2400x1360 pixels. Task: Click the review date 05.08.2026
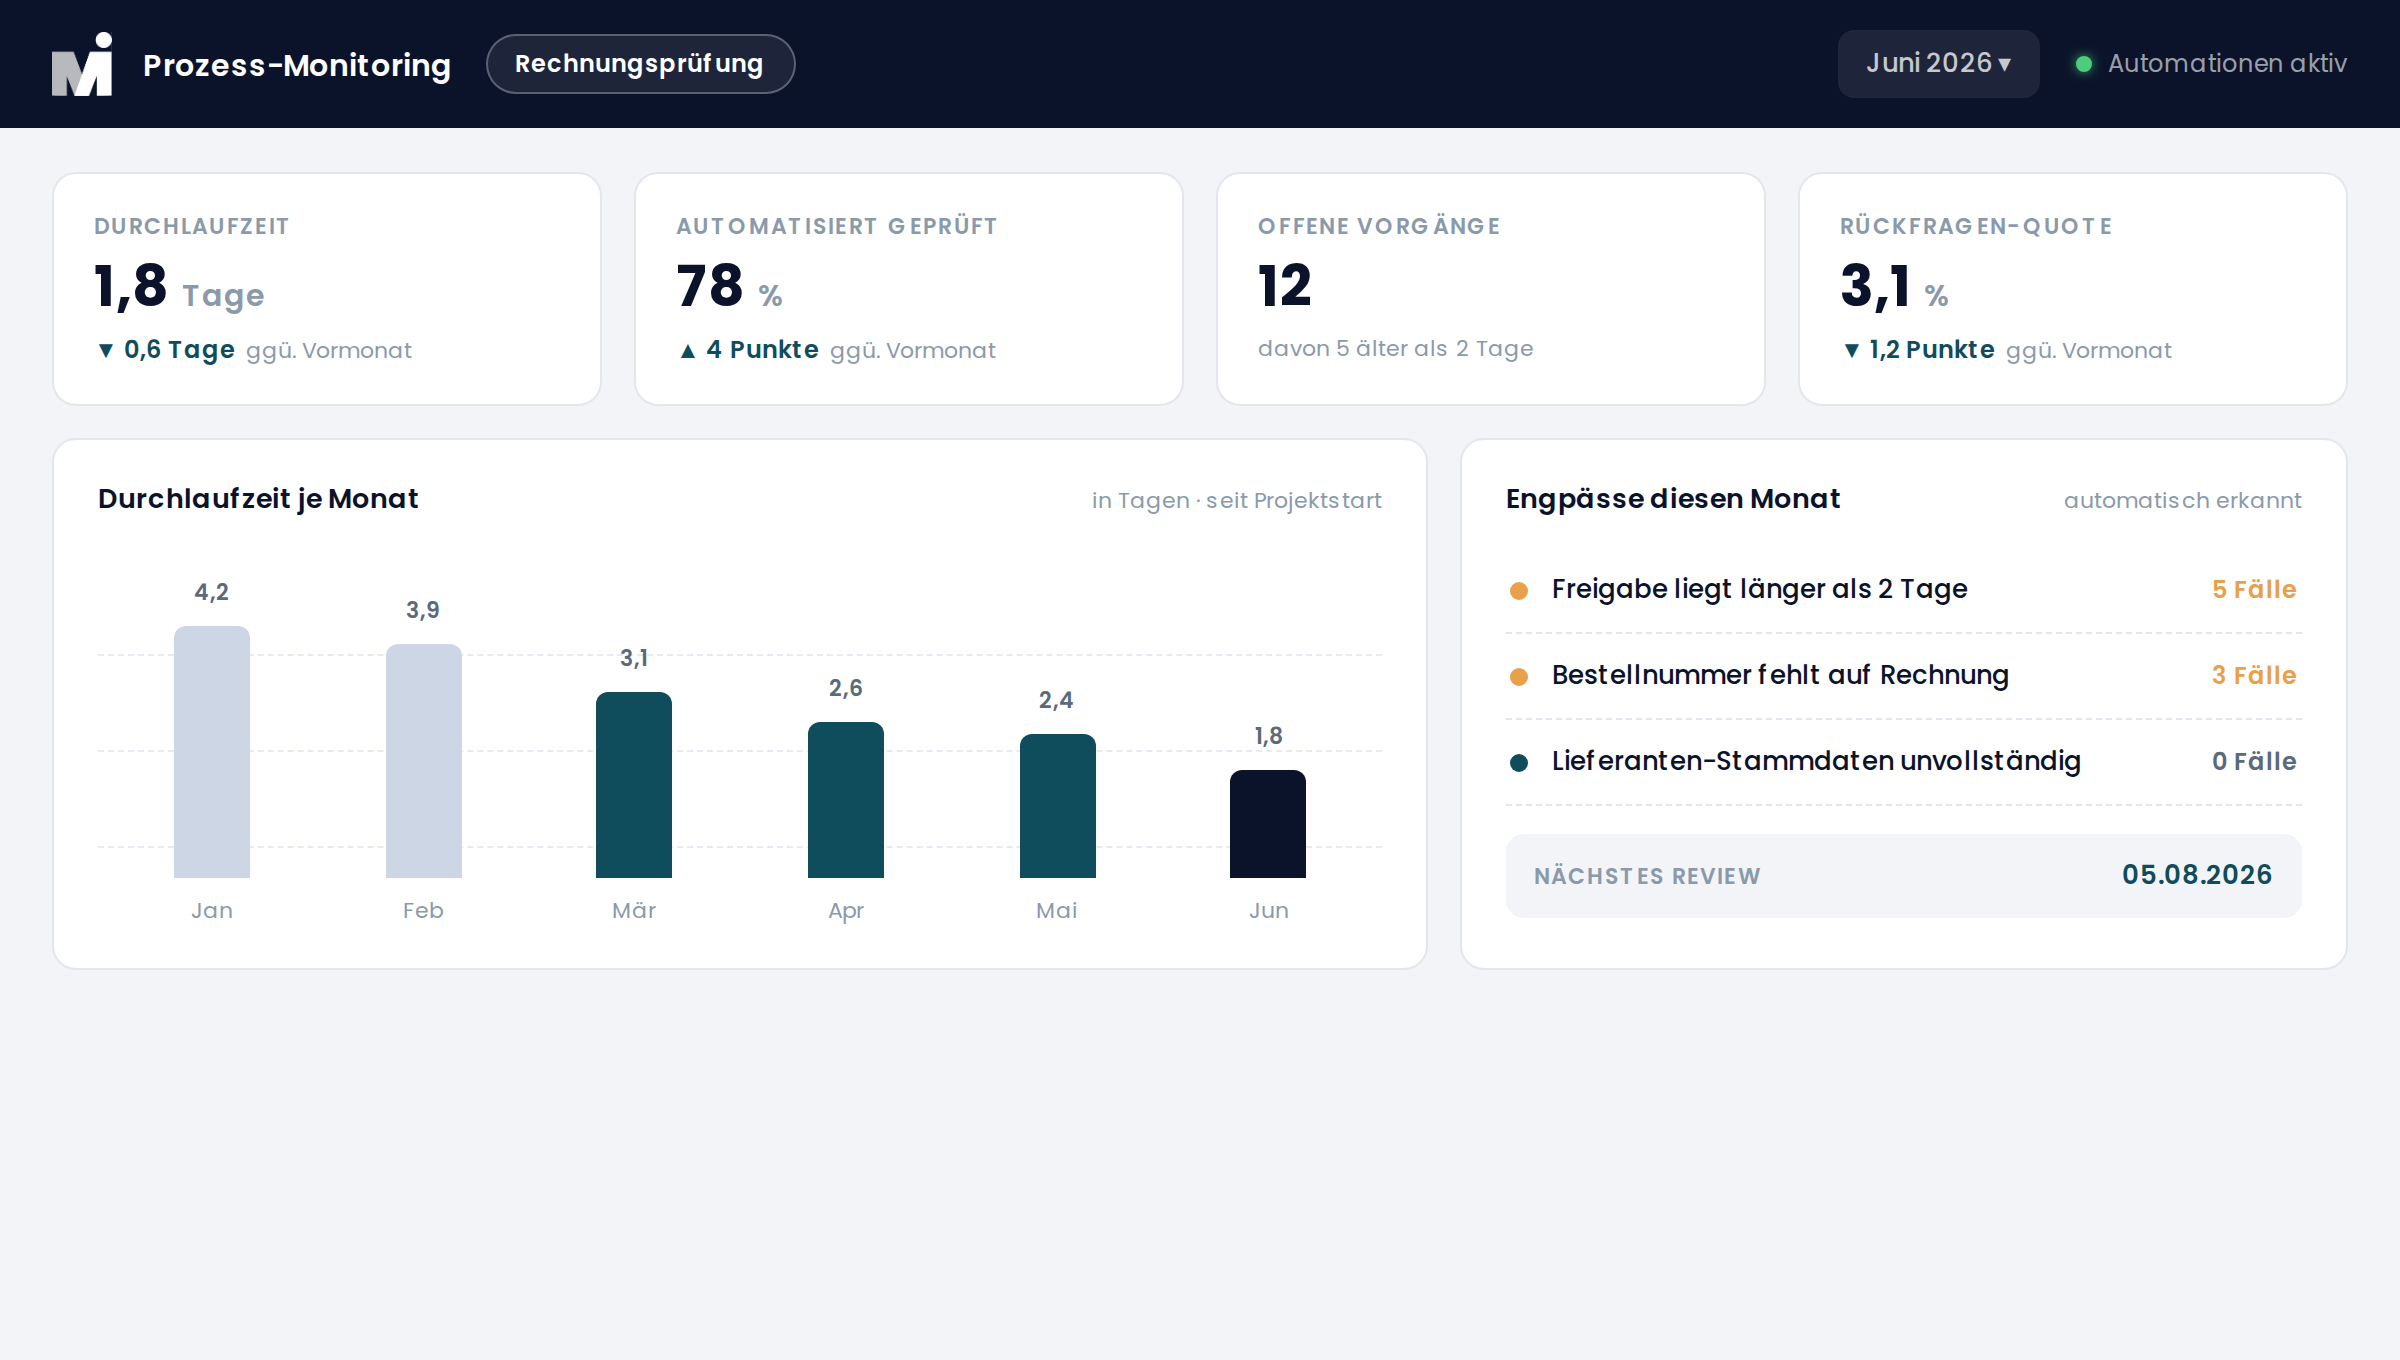click(2197, 875)
